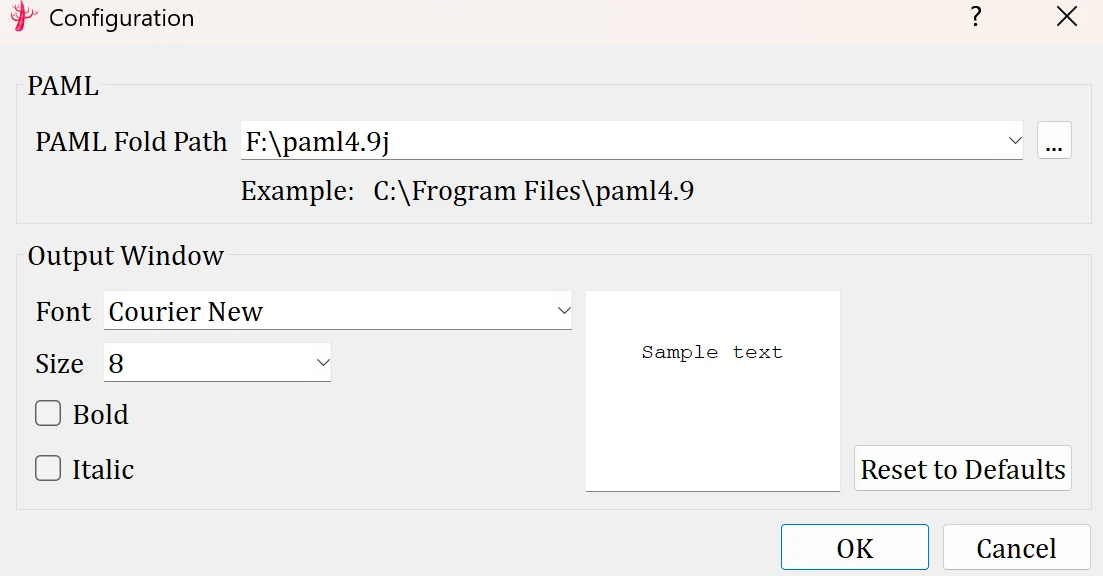Expand the PAML Fold Path dropdown arrow
This screenshot has height=576, width=1103.
tap(1014, 142)
